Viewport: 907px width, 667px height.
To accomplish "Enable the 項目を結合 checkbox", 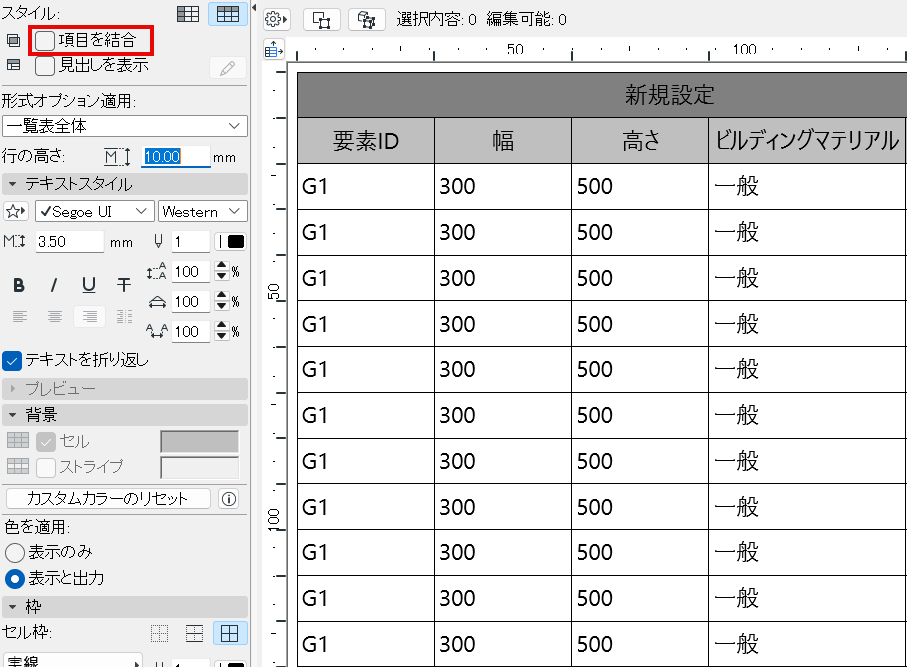I will click(45, 40).
